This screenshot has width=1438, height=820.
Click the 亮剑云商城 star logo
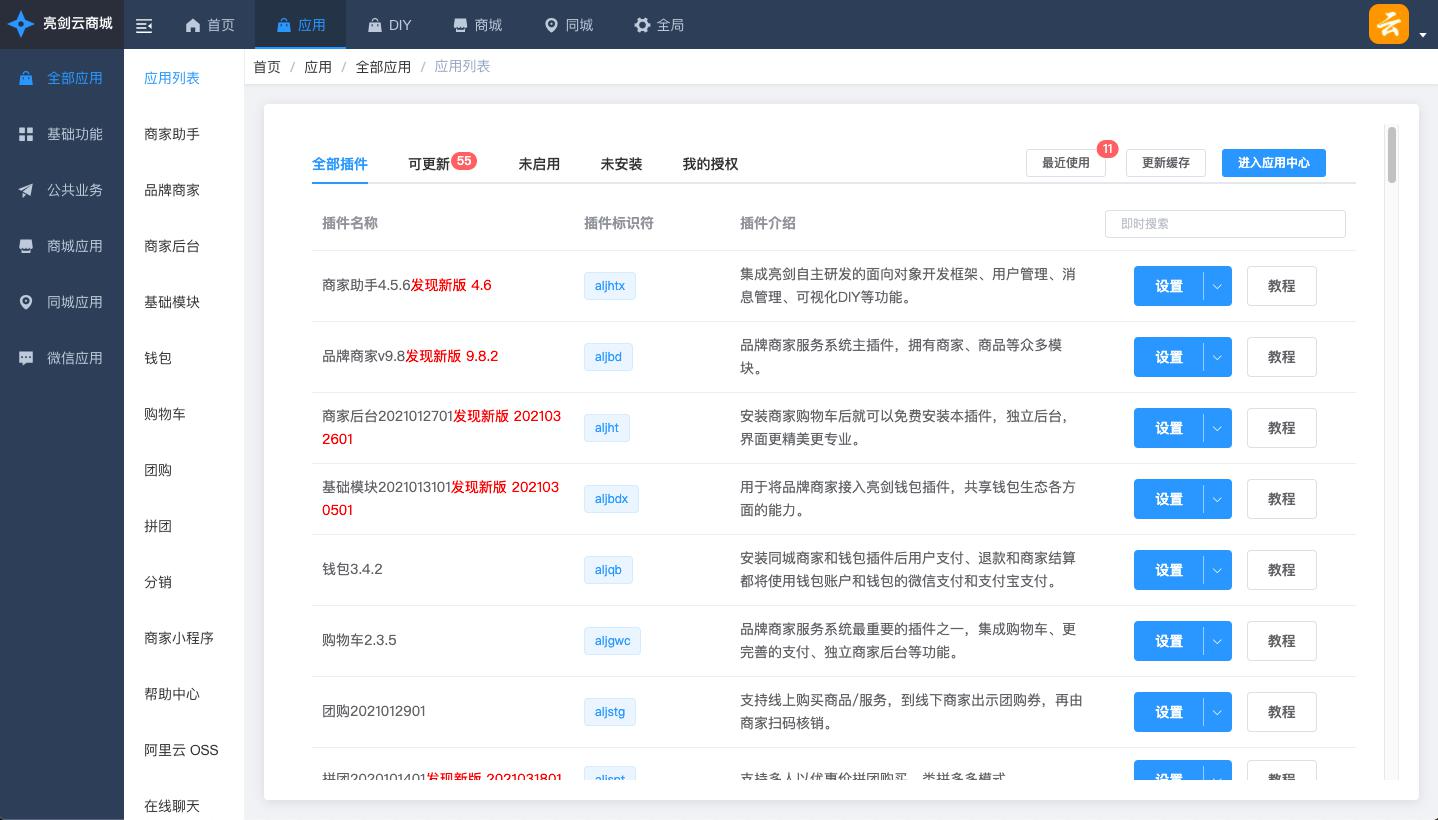(20, 23)
